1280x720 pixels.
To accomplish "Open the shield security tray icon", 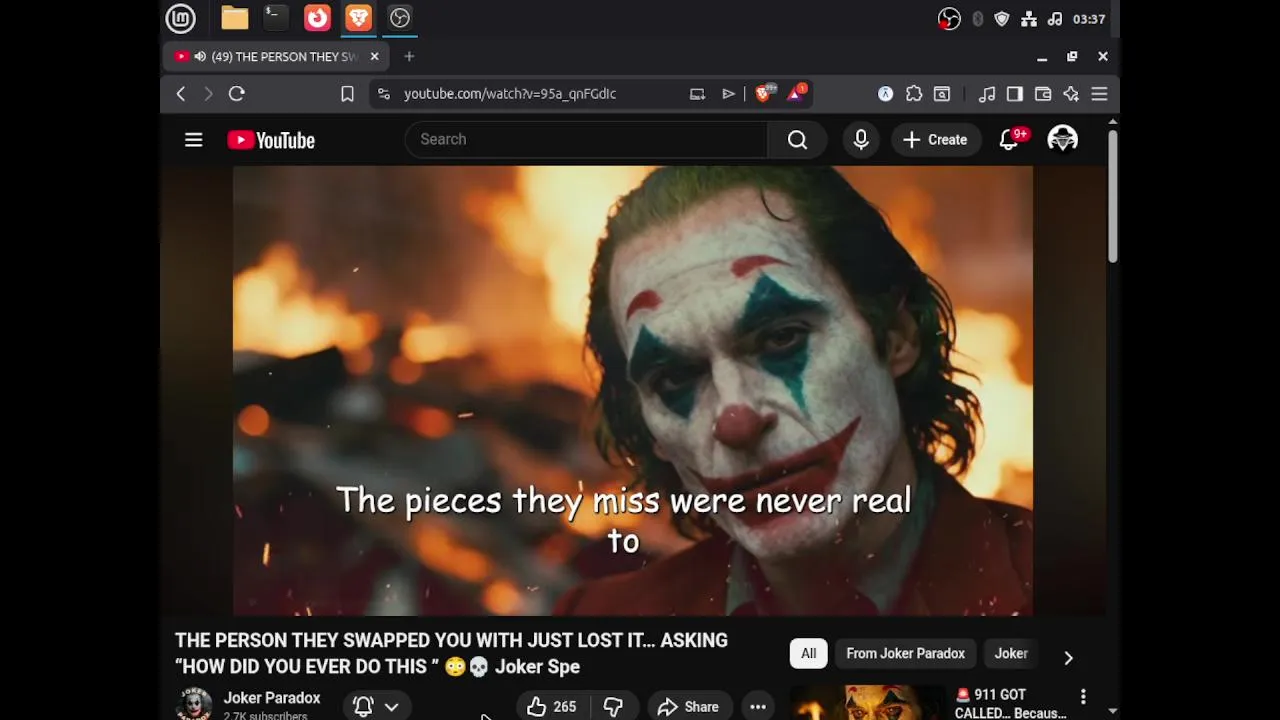I will 1002,19.
